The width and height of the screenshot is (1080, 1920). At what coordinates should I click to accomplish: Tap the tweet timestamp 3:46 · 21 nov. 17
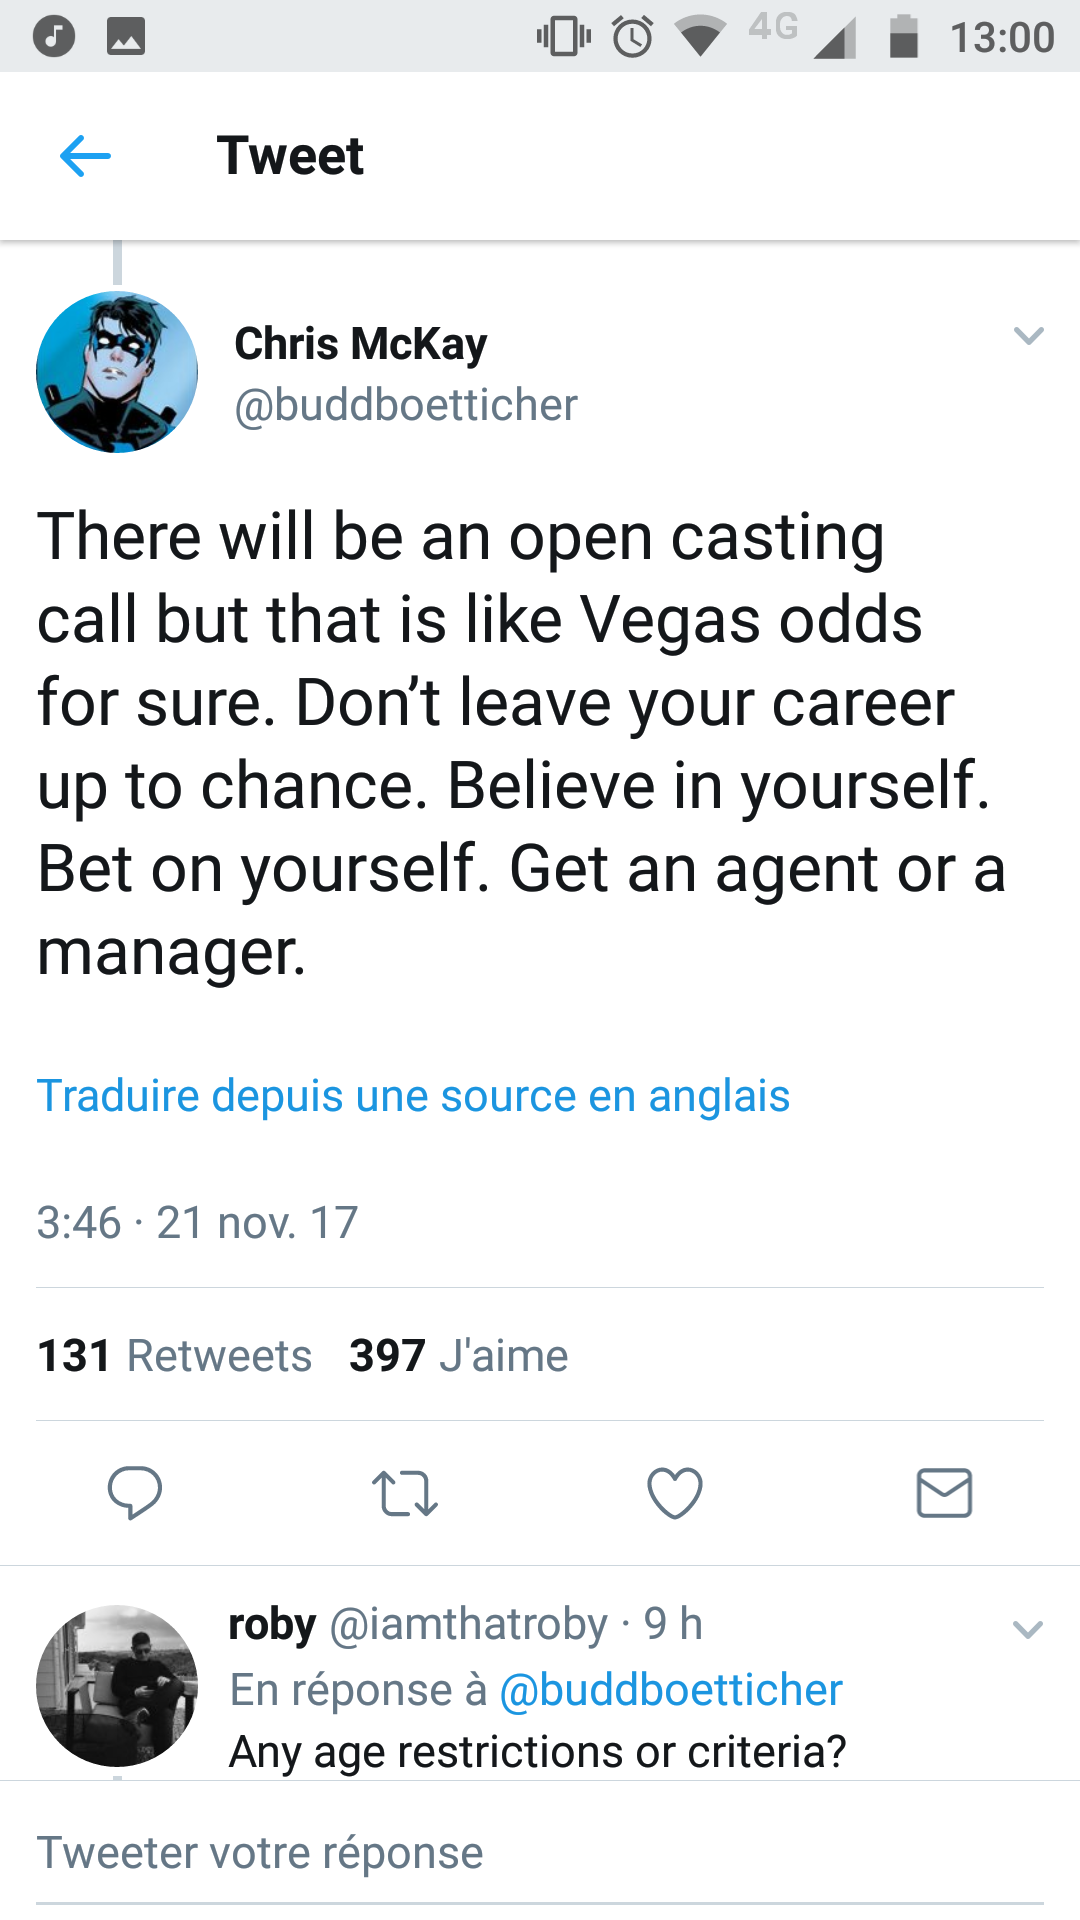(x=198, y=1223)
